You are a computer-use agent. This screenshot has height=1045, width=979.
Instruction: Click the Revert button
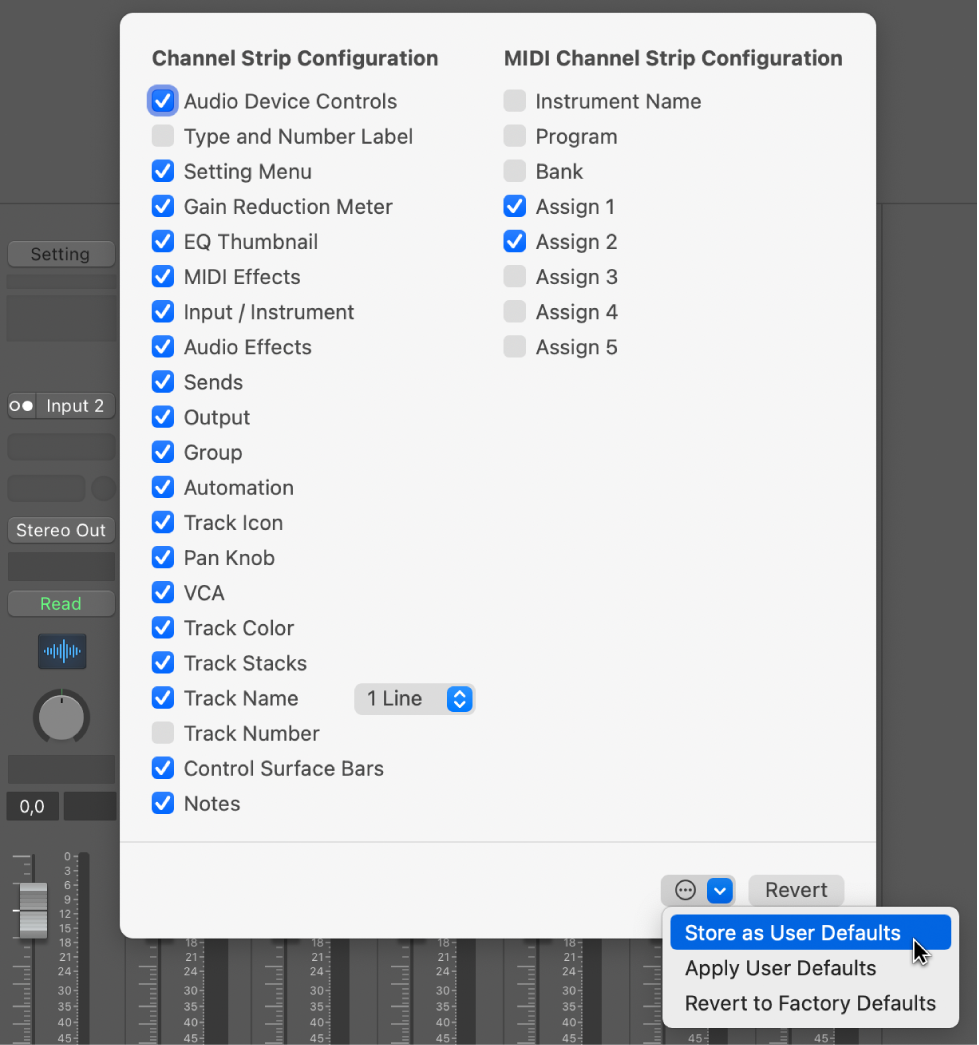point(795,890)
